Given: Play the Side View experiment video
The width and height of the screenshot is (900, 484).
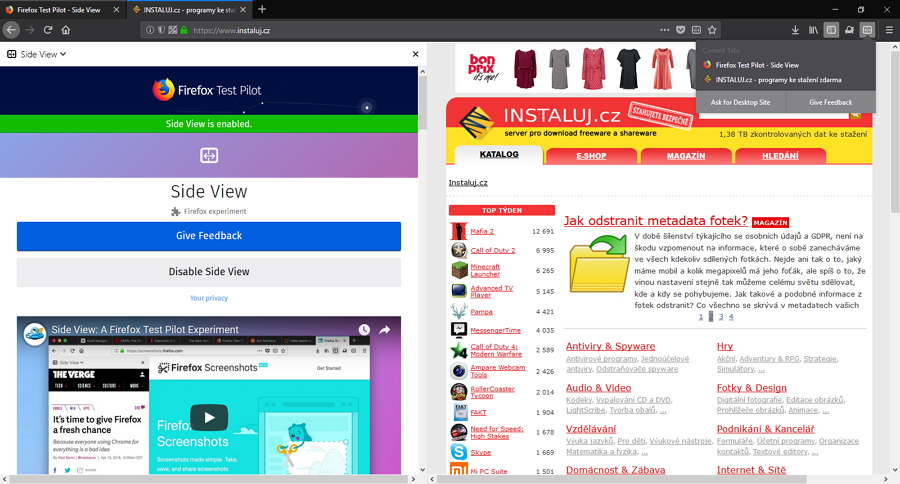Looking at the screenshot, I should (209, 417).
